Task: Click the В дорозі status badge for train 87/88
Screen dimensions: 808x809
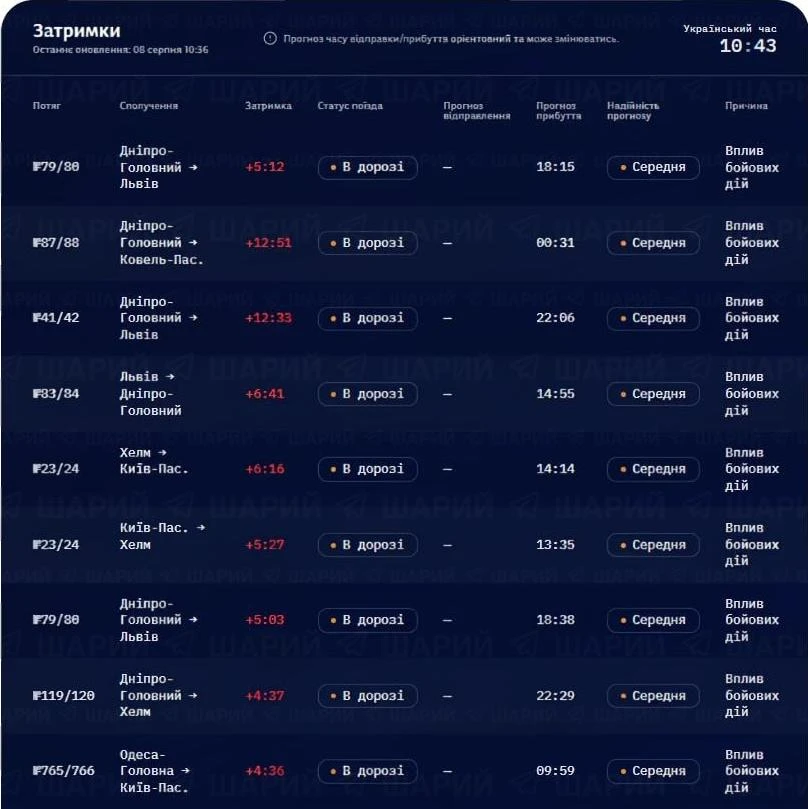Action: coord(368,243)
